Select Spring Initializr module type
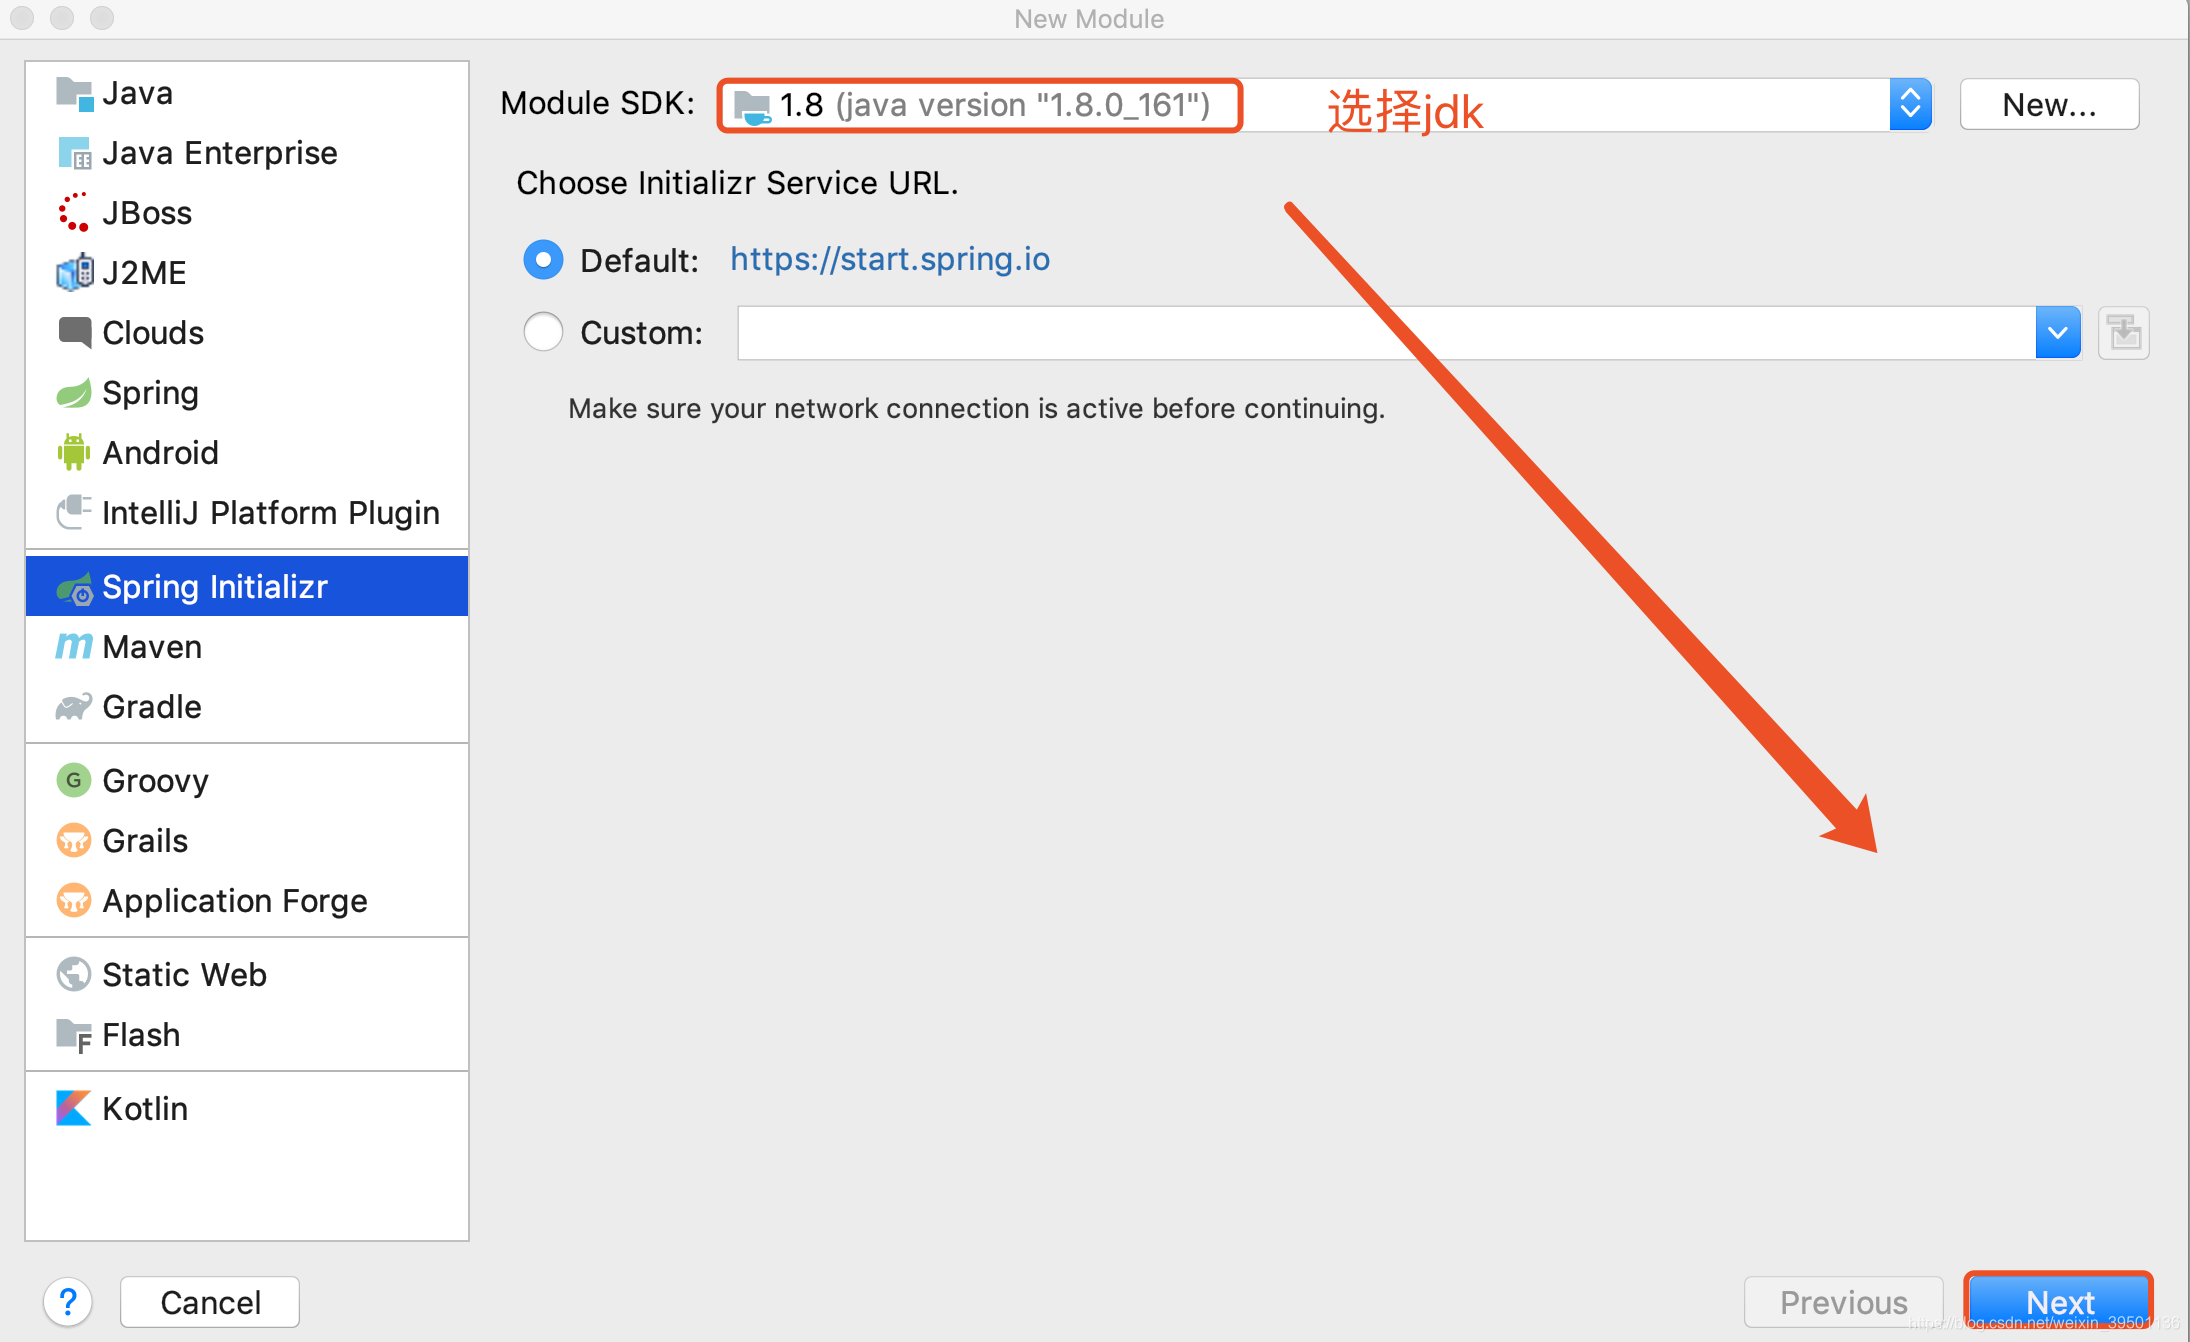This screenshot has height=1342, width=2190. tap(247, 587)
